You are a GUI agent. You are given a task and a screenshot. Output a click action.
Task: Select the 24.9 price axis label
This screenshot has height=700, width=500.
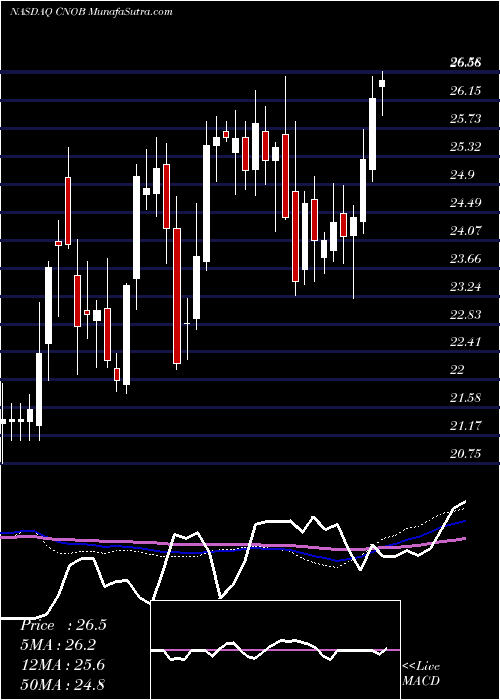(x=462, y=175)
